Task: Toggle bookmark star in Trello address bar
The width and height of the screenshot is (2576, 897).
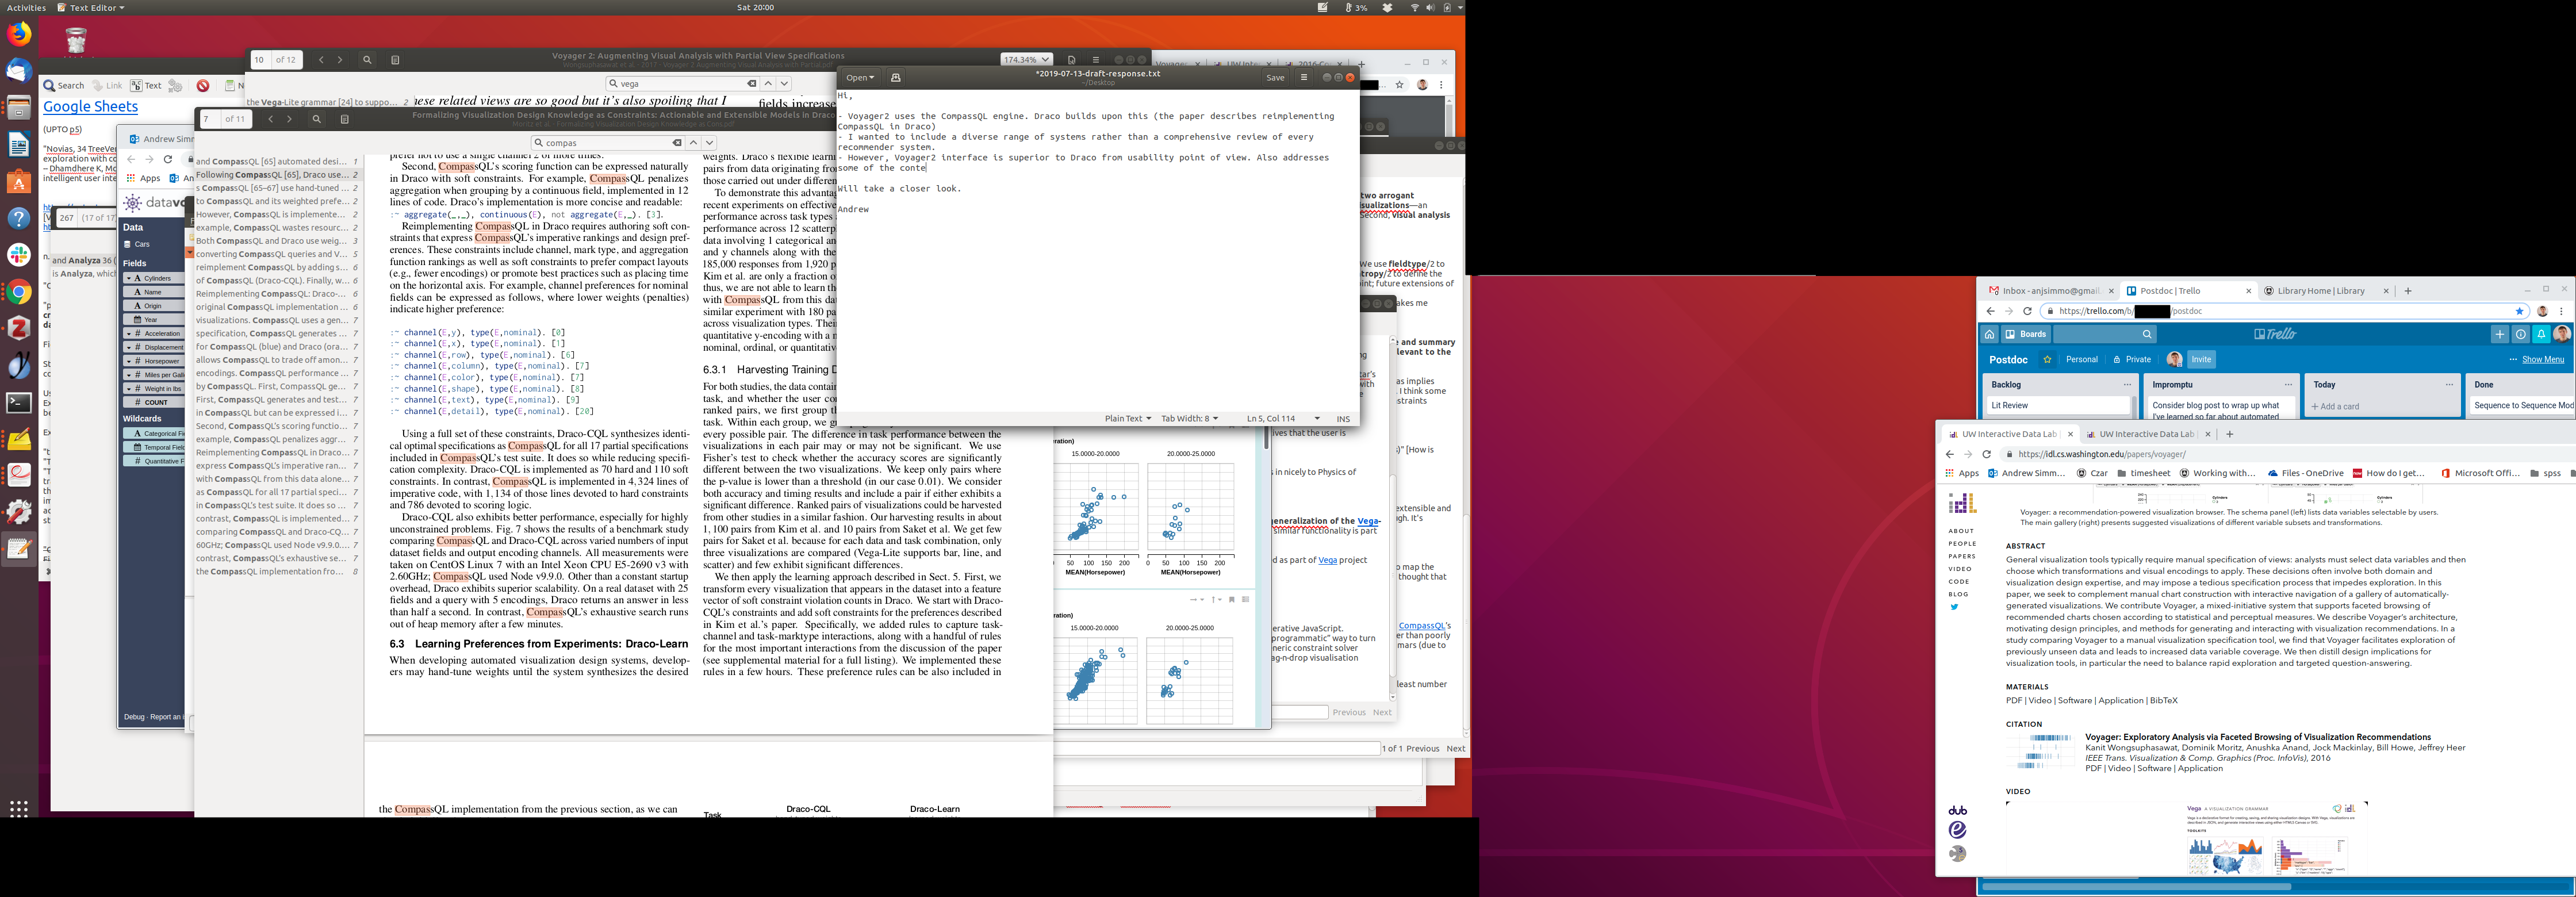Action: coord(2519,311)
